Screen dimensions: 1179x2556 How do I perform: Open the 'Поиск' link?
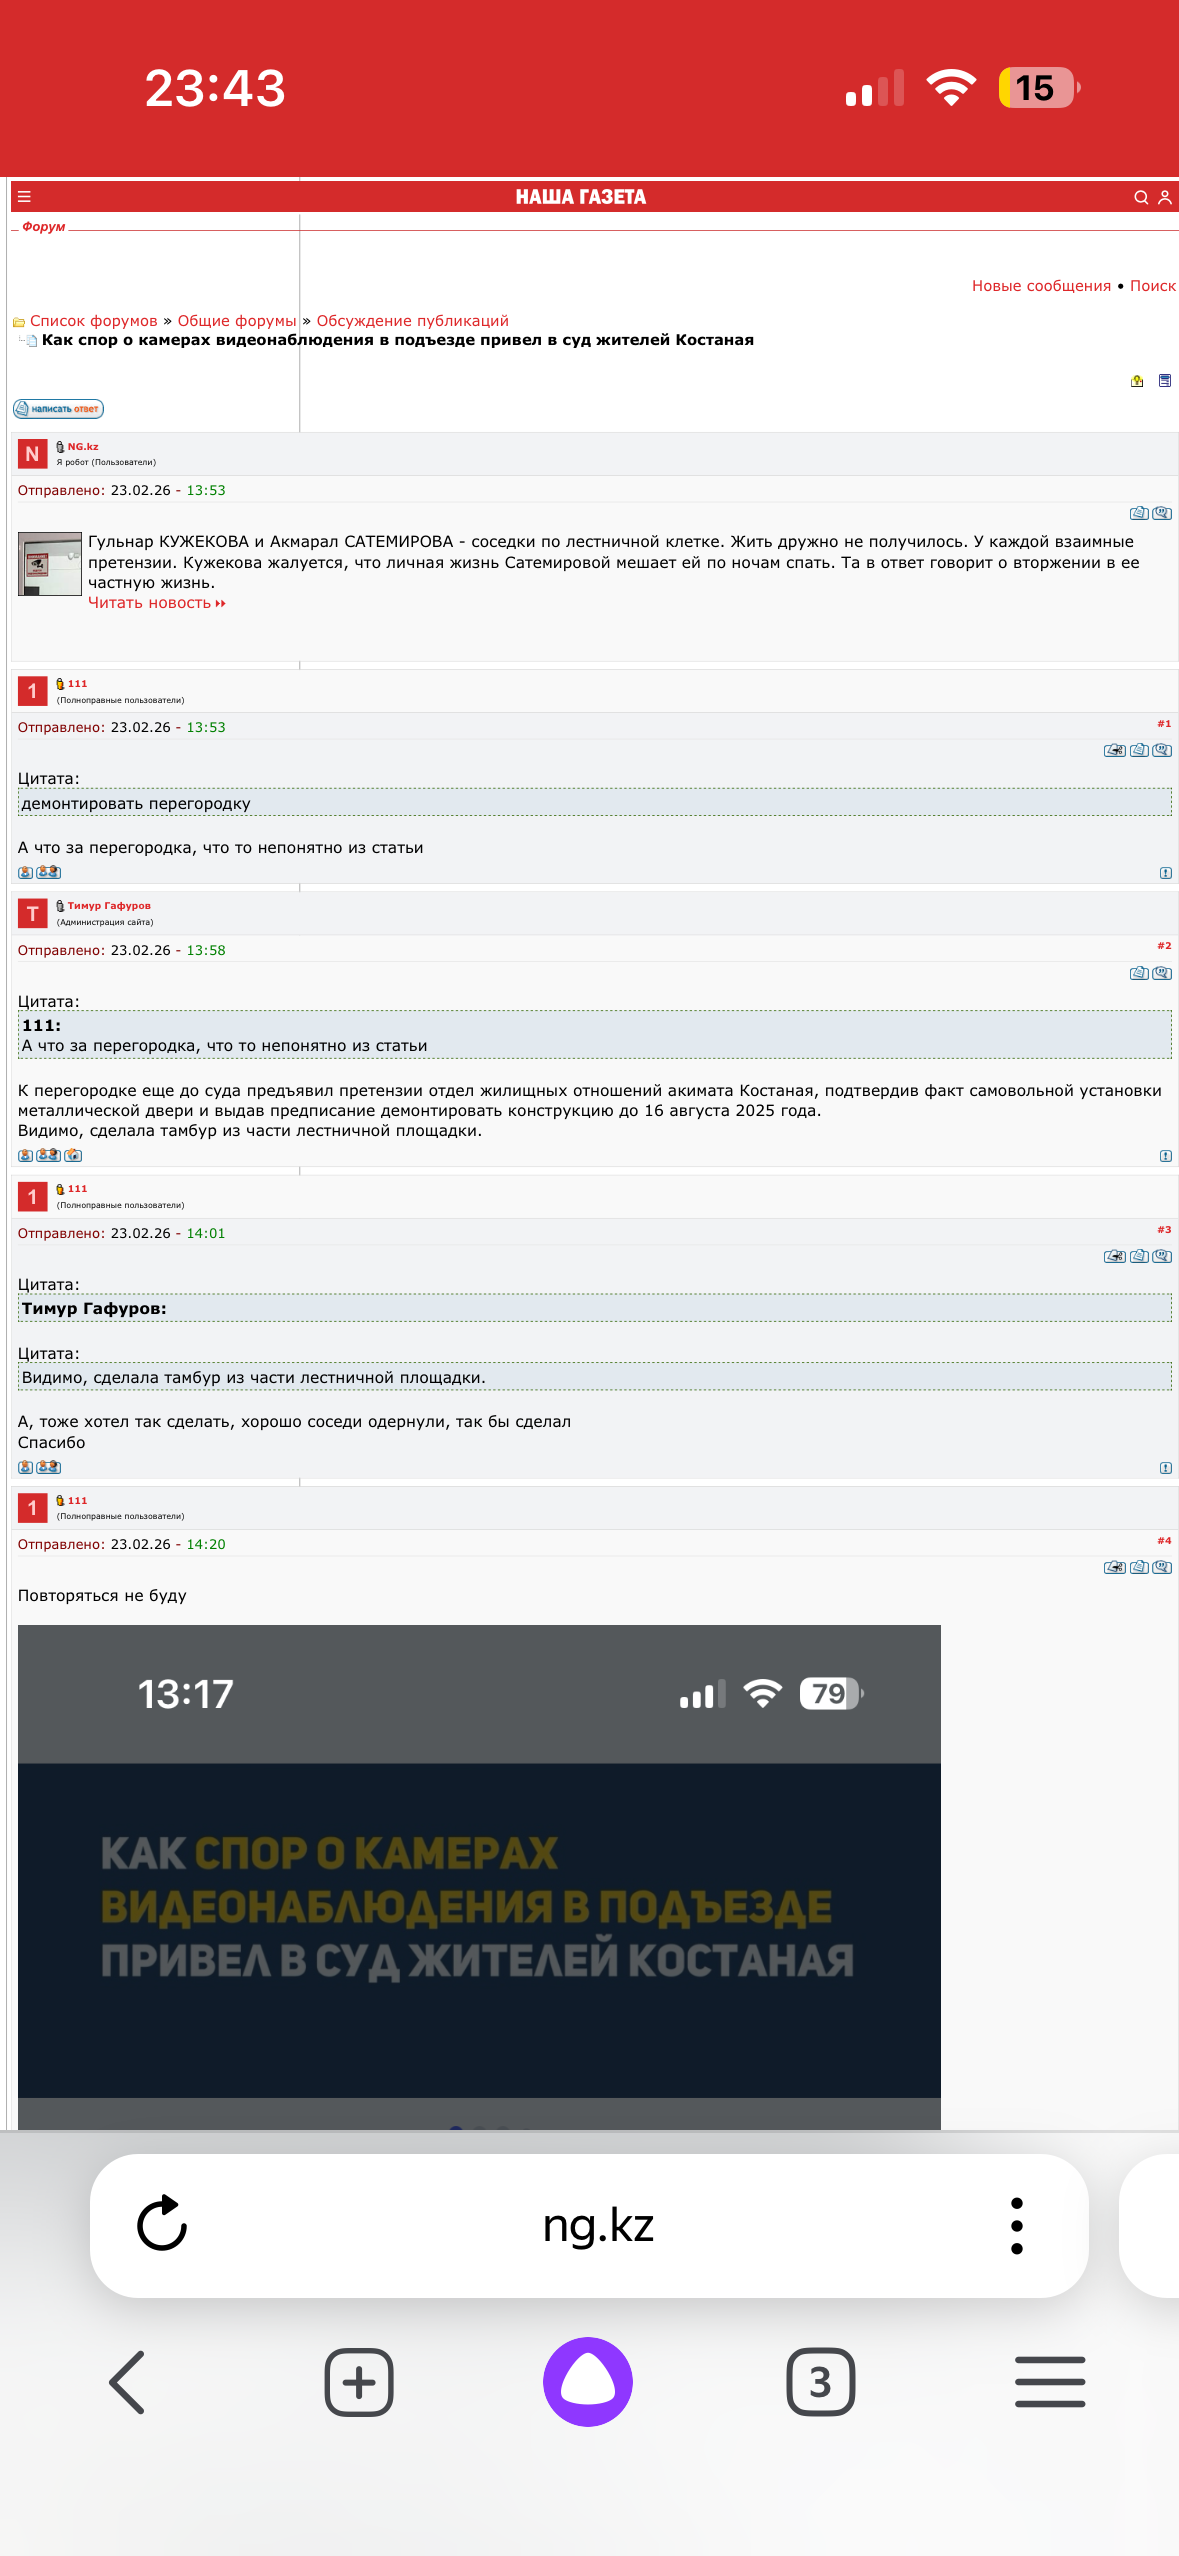[x=1153, y=286]
